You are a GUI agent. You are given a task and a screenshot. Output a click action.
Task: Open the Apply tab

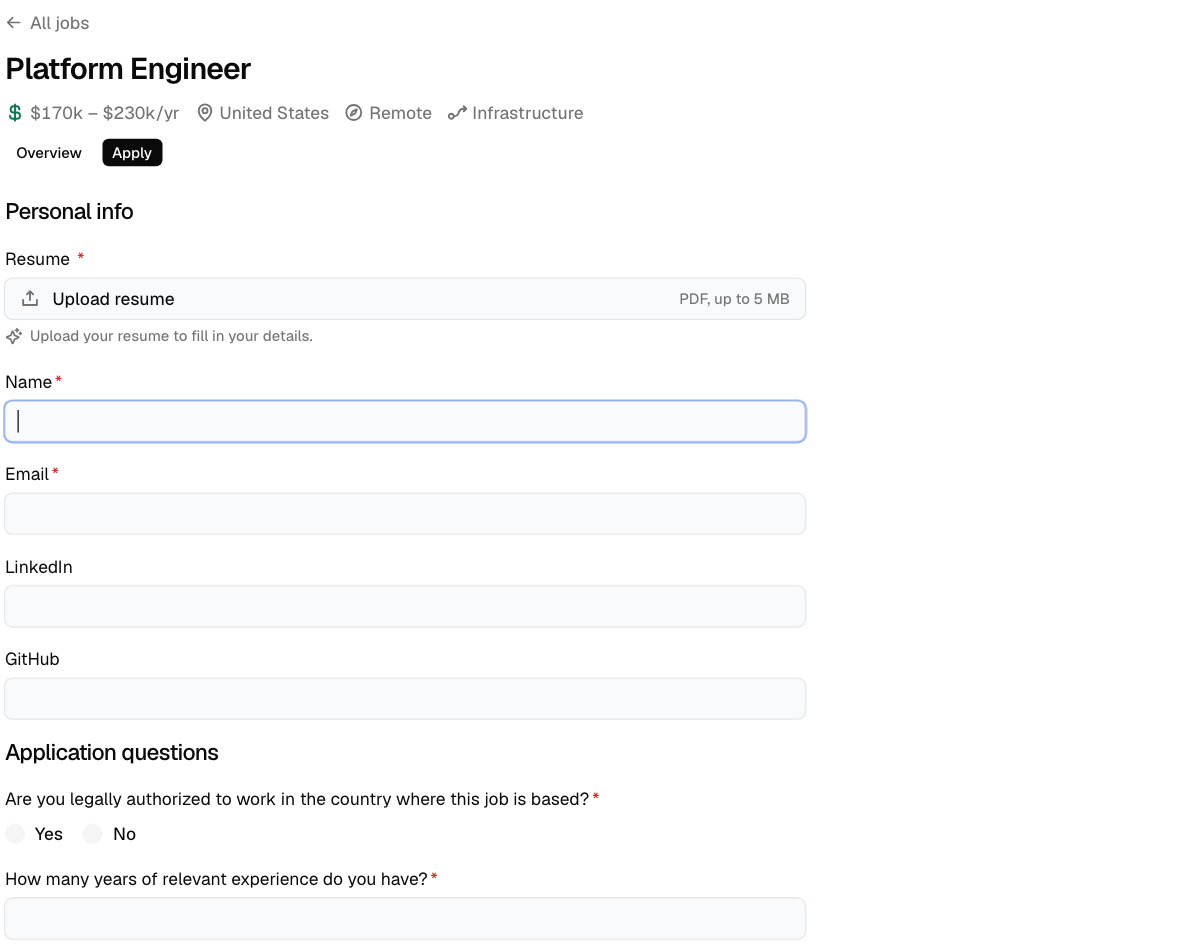pyautogui.click(x=132, y=153)
